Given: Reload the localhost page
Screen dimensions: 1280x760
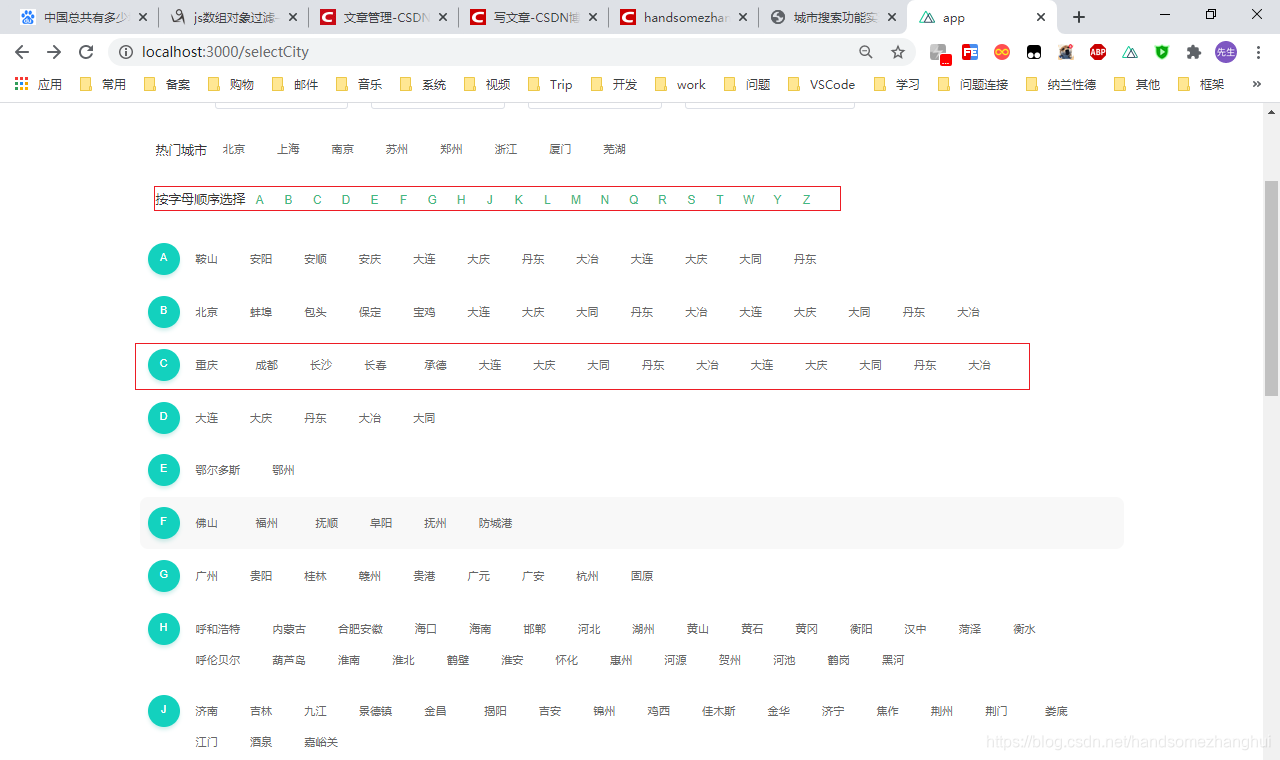Looking at the screenshot, I should 87,52.
